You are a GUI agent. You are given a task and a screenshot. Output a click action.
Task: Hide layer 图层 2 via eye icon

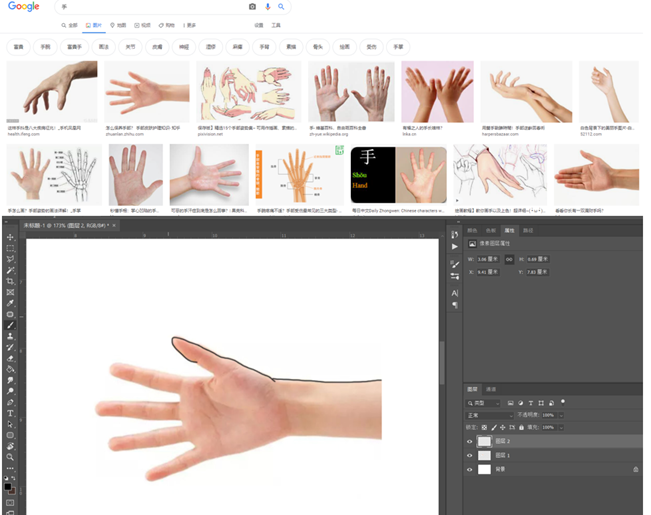[470, 441]
